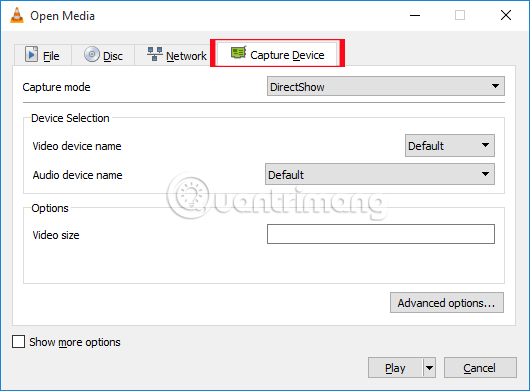Click the Video device name label
Image resolution: width=530 pixels, height=391 pixels.
click(x=77, y=146)
